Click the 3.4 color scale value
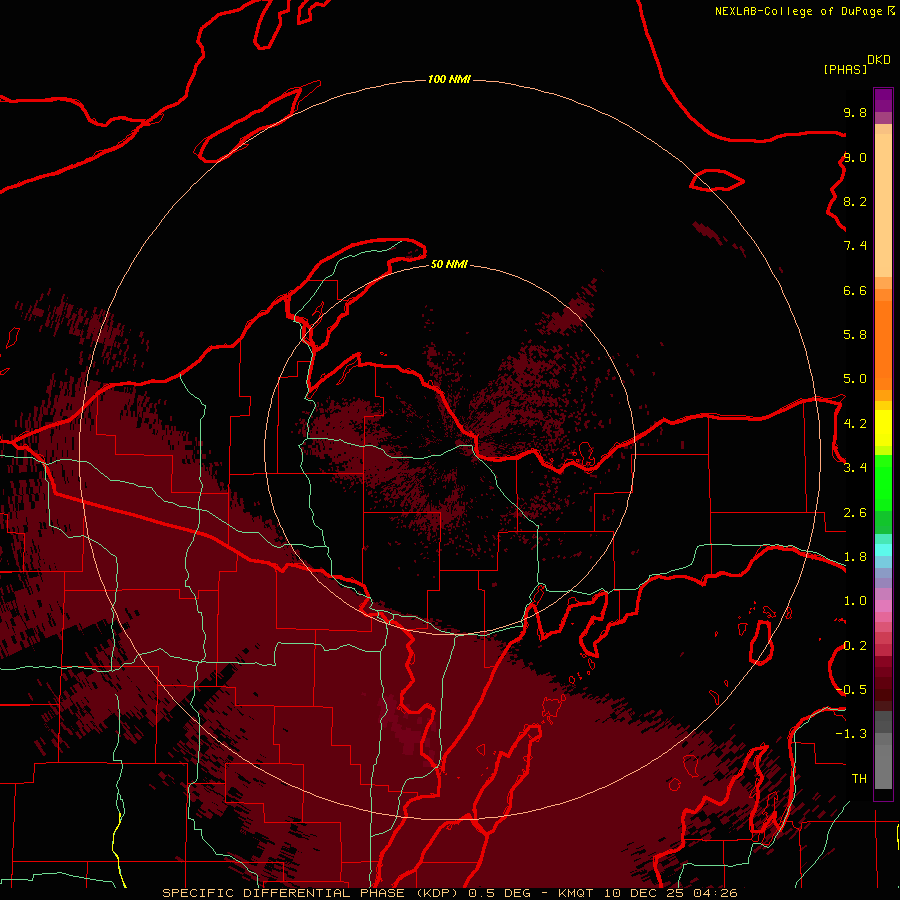This screenshot has width=900, height=900. (x=855, y=468)
